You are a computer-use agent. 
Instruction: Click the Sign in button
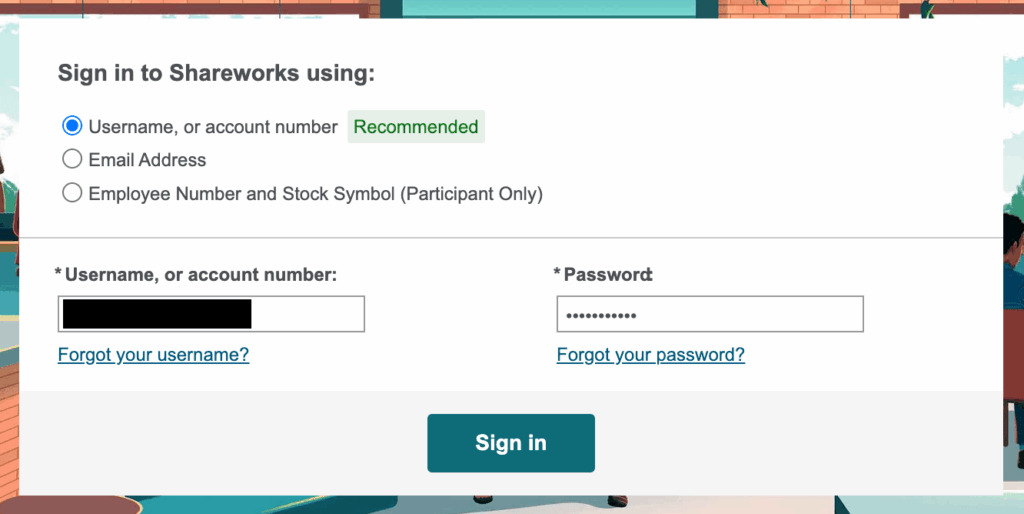tap(511, 443)
